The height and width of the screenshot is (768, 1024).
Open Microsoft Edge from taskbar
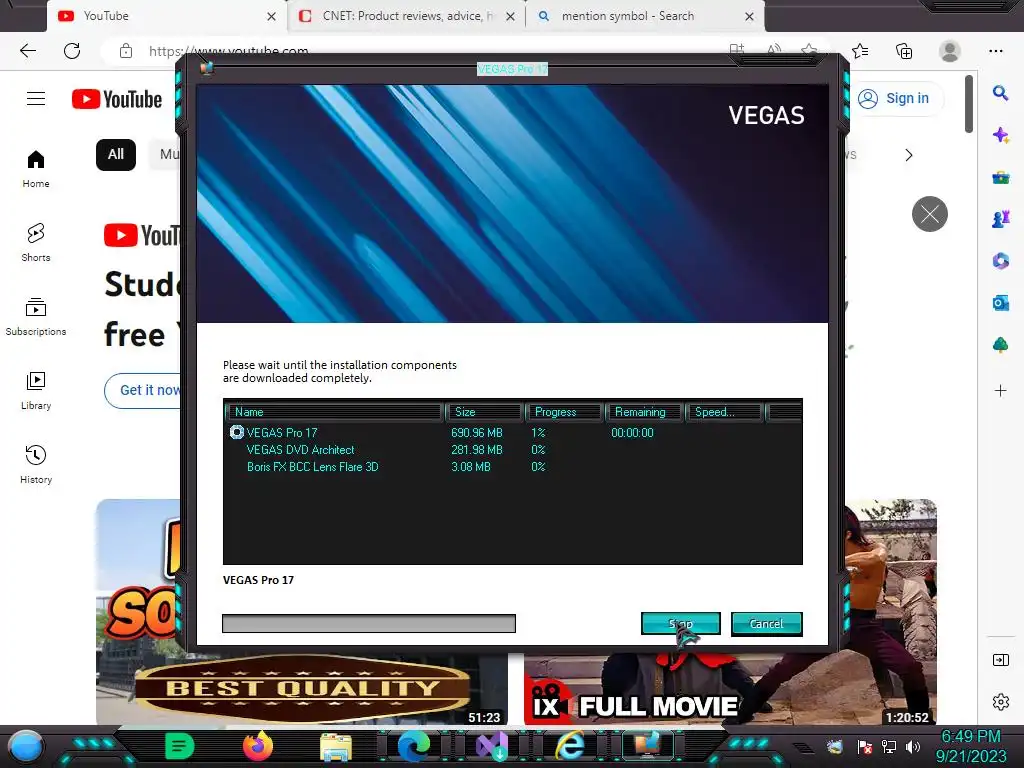[x=414, y=746]
